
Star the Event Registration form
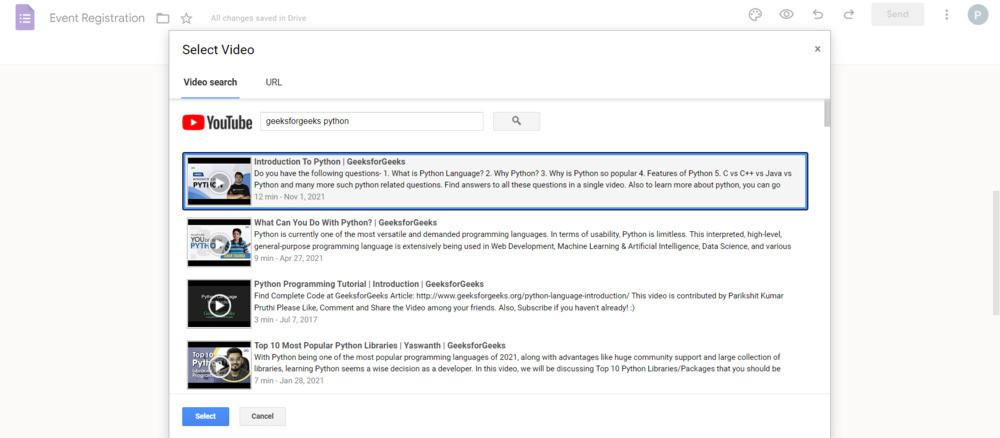coord(186,18)
